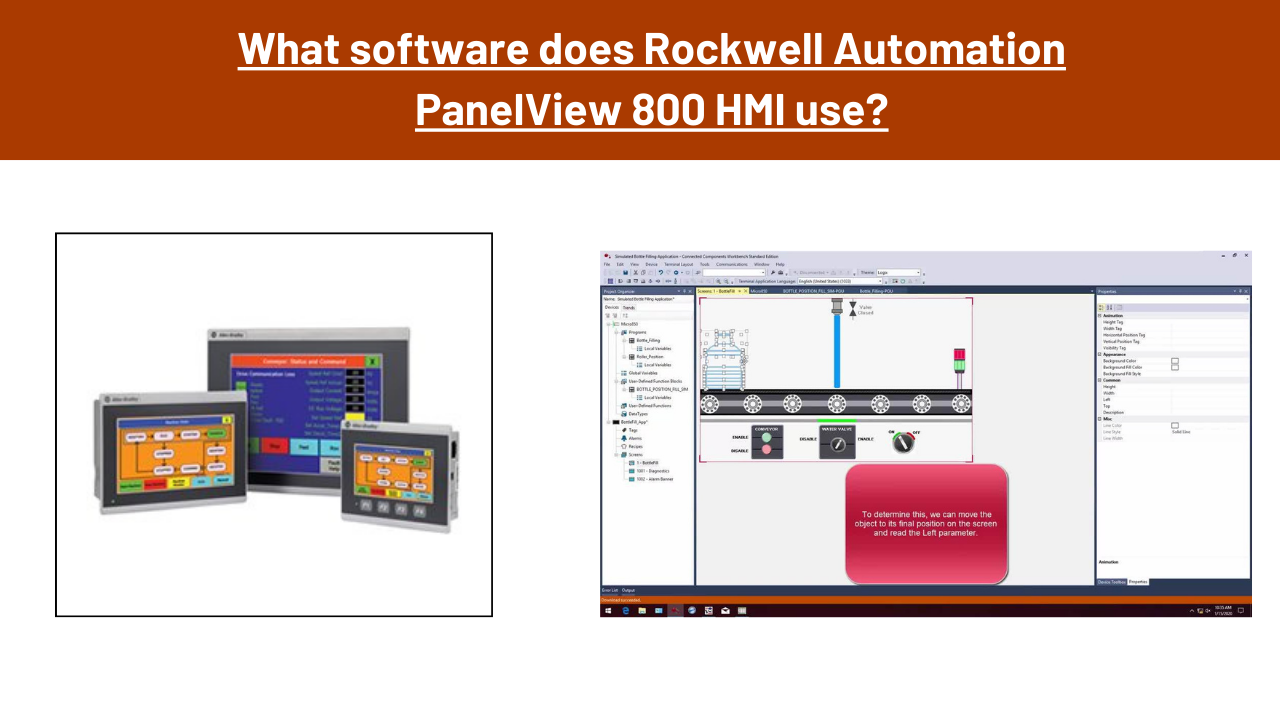The height and width of the screenshot is (720, 1280).
Task: Click the Undo arrow icon
Action: click(x=660, y=272)
